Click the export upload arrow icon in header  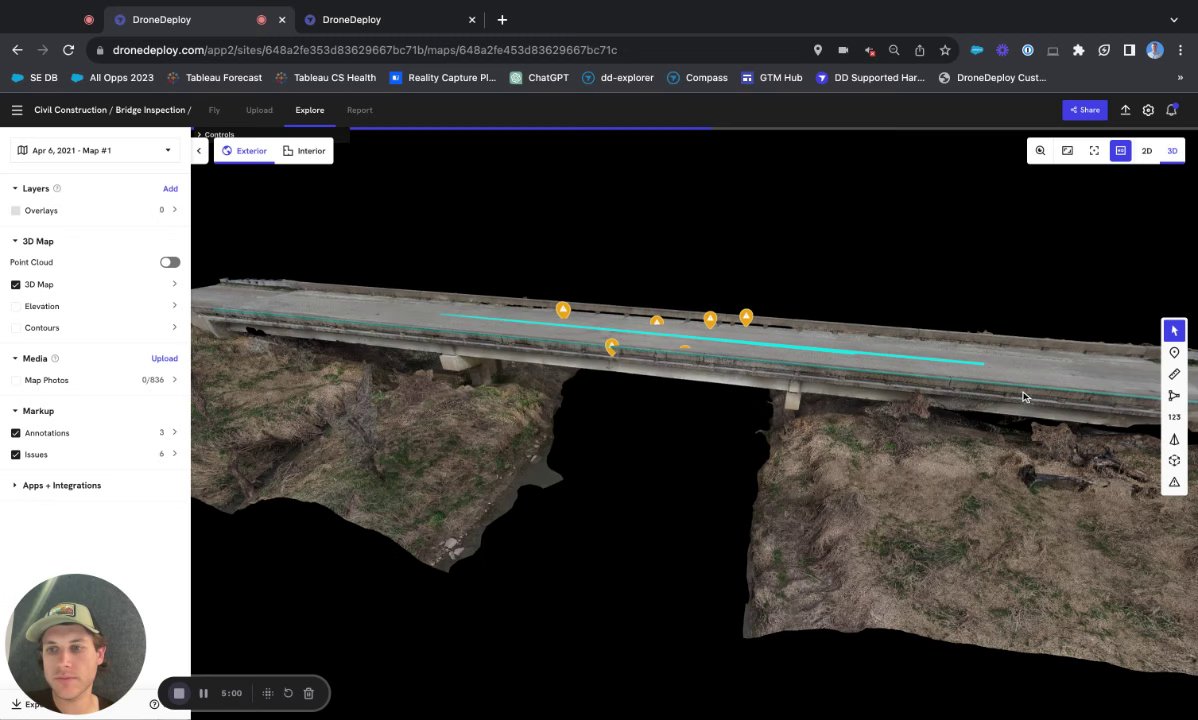coord(1125,110)
